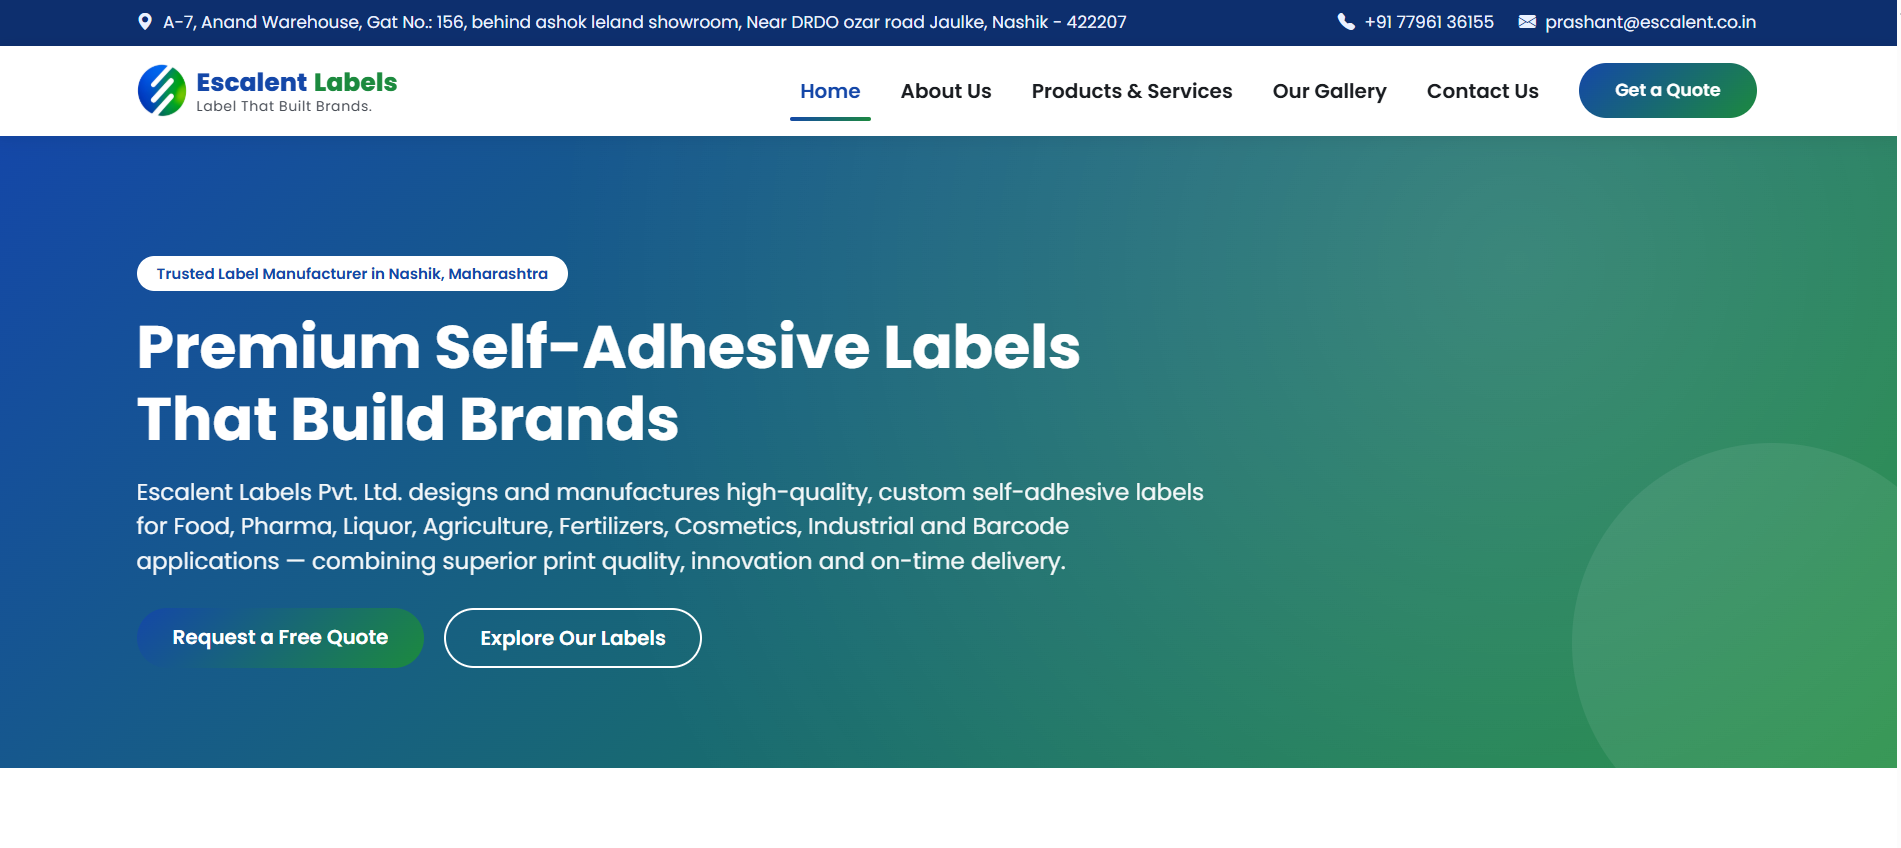Click the Escalent Labels brand name text
1901x848 pixels.
(x=297, y=82)
